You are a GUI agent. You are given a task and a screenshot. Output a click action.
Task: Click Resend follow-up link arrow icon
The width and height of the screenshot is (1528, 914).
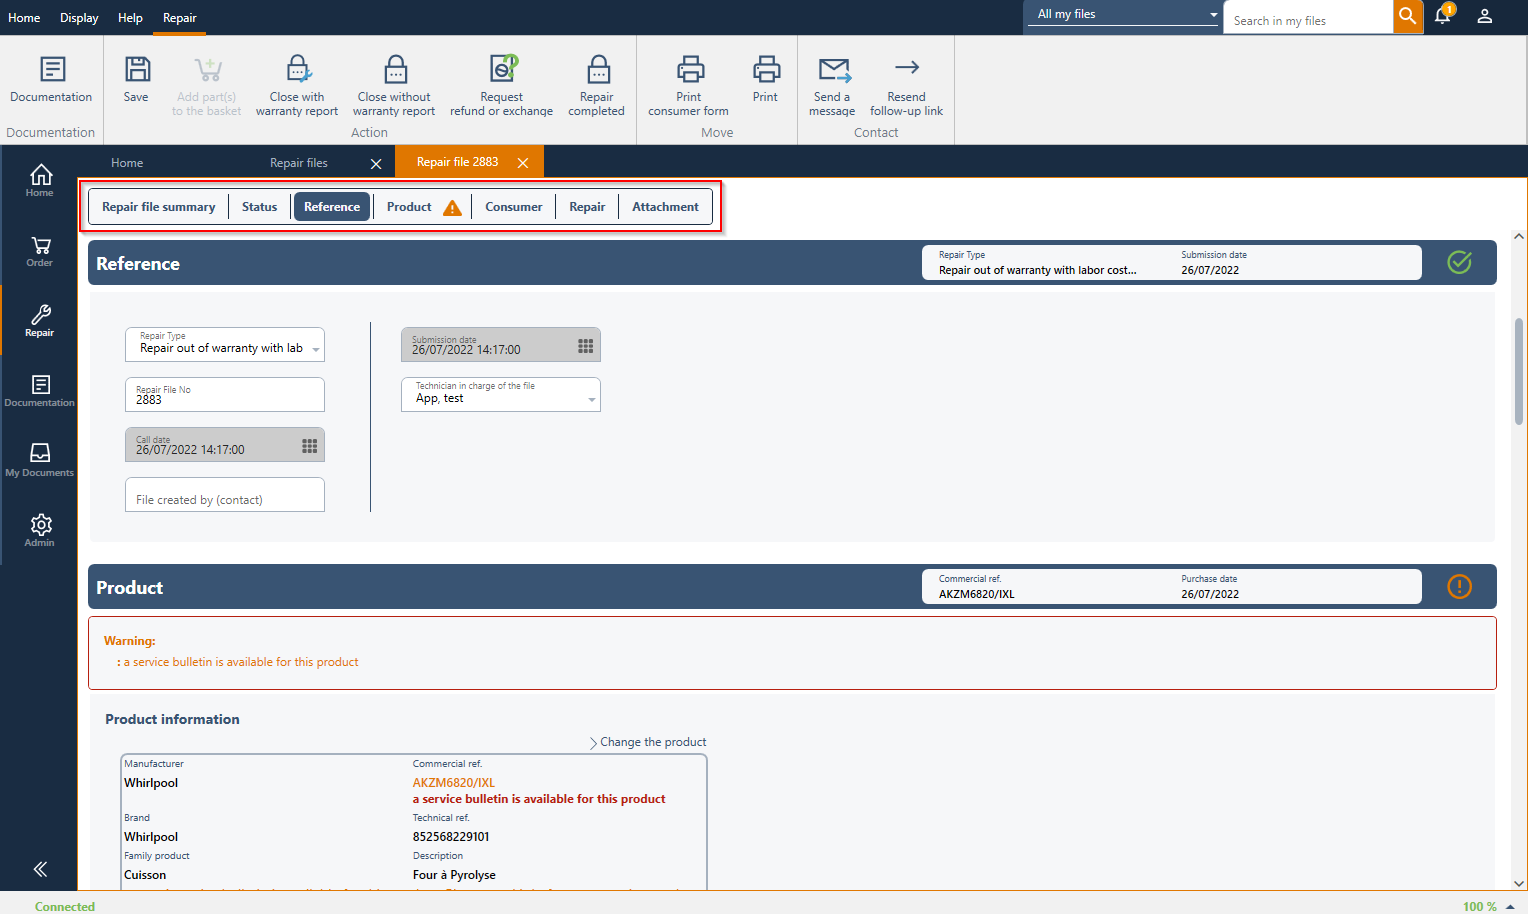(x=906, y=68)
